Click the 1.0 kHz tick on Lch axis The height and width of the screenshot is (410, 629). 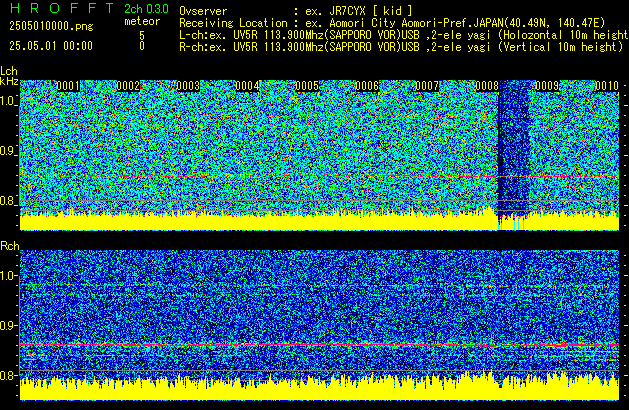(x=8, y=101)
